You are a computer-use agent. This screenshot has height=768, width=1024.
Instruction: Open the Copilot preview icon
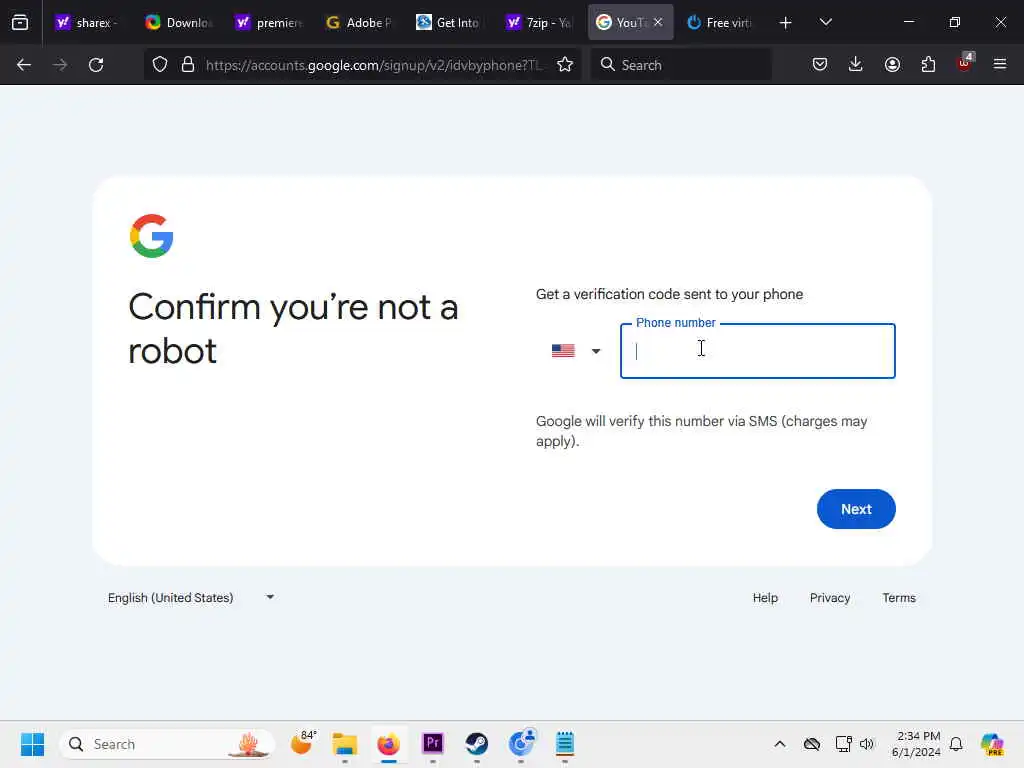point(991,744)
